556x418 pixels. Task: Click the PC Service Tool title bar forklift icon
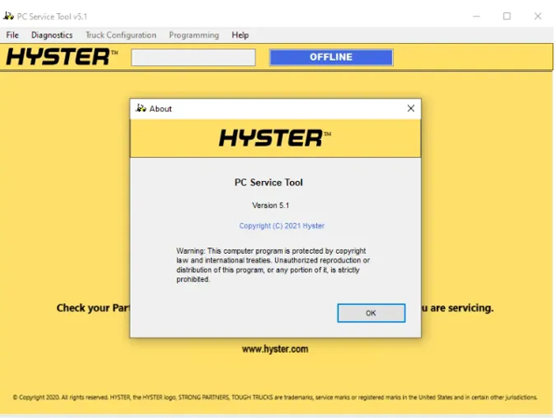9,16
